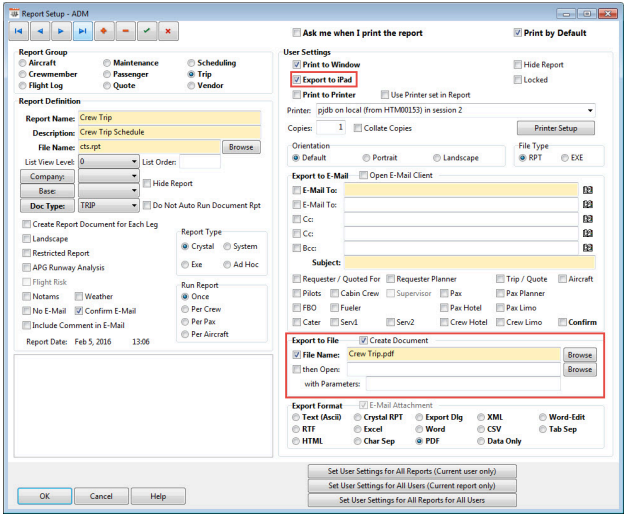Image resolution: width=625 pixels, height=514 pixels.
Task: Click export File Name field Crew Trip.pdf
Action: point(454,354)
